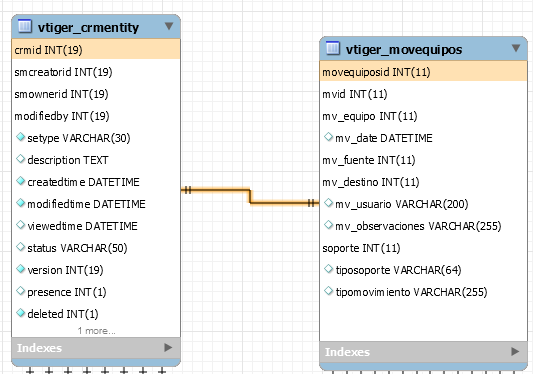Image resolution: width=533 pixels, height=374 pixels.
Task: Show hidden columns via '1 more...' link
Action: coord(97,330)
